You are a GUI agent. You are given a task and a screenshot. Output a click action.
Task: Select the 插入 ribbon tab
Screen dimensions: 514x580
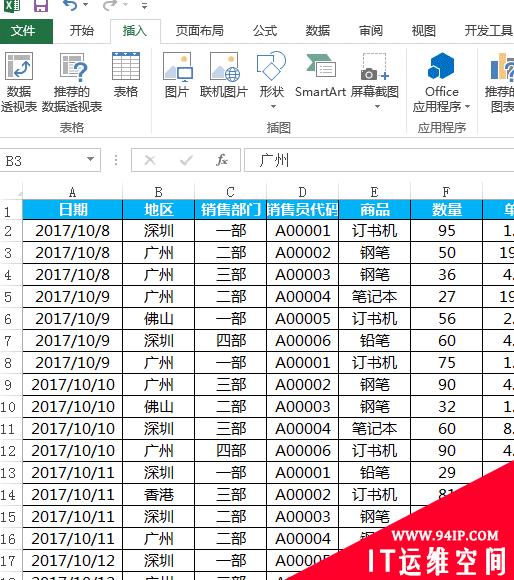click(135, 31)
